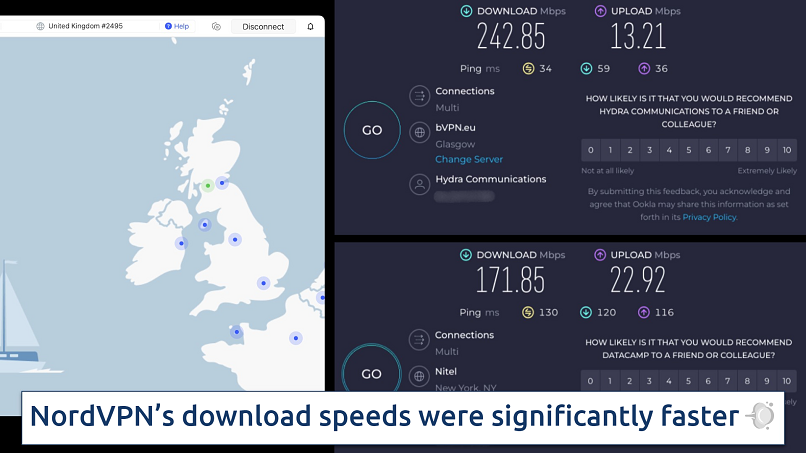This screenshot has width=806, height=453.
Task: Open the Privacy Policy link
Action: (710, 217)
